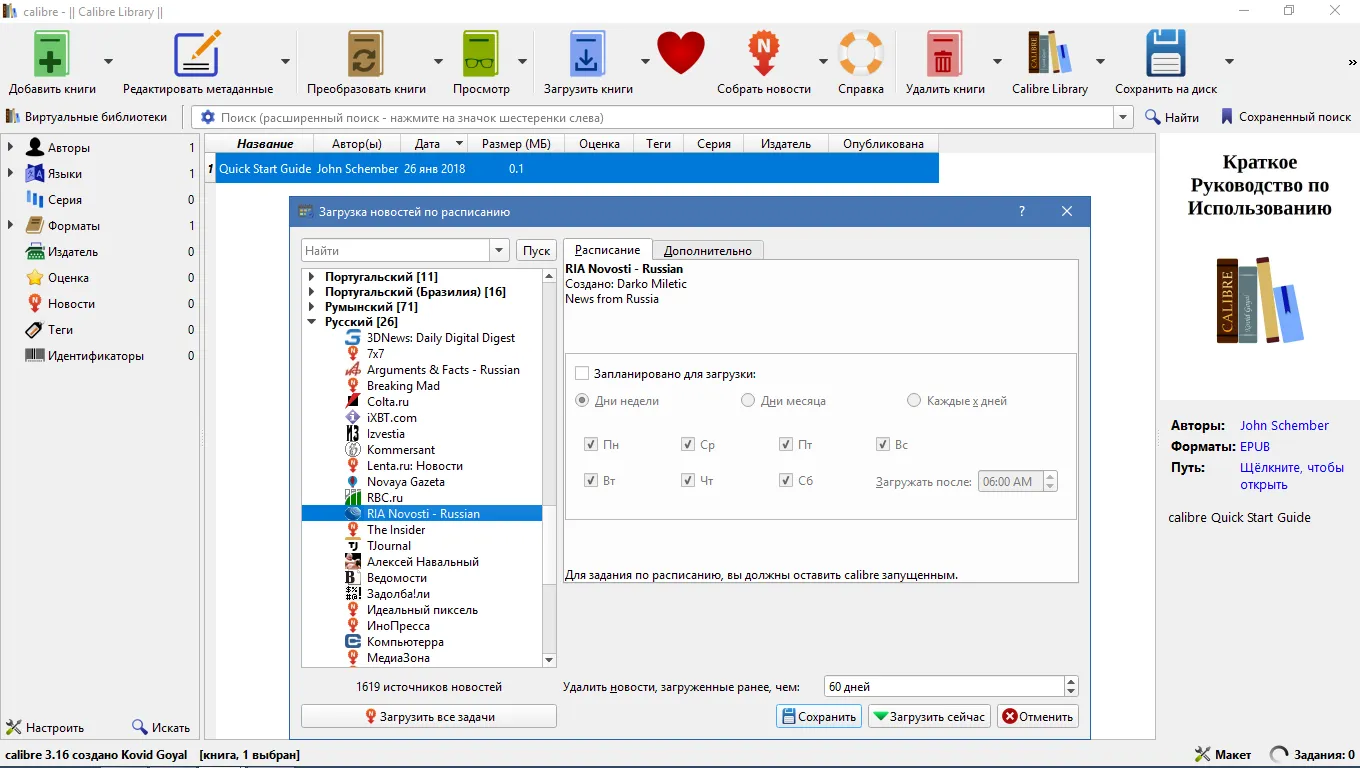
Task: Open Виртуальные библиотеки
Action: [x=86, y=117]
